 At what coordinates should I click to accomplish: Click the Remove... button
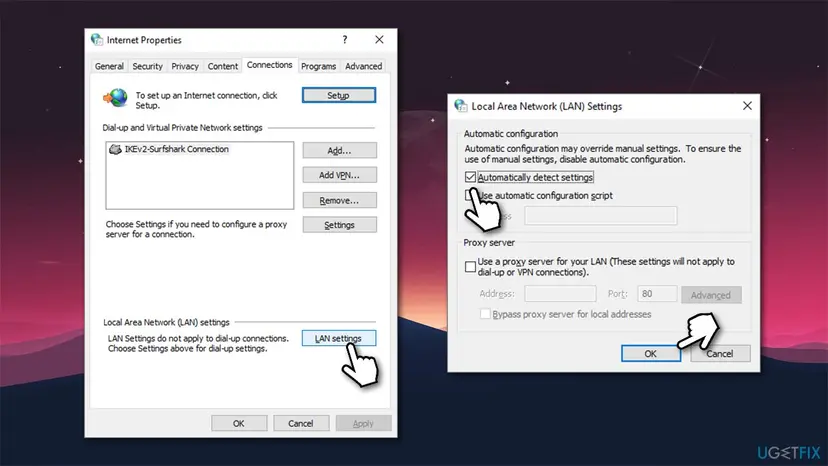[340, 200]
